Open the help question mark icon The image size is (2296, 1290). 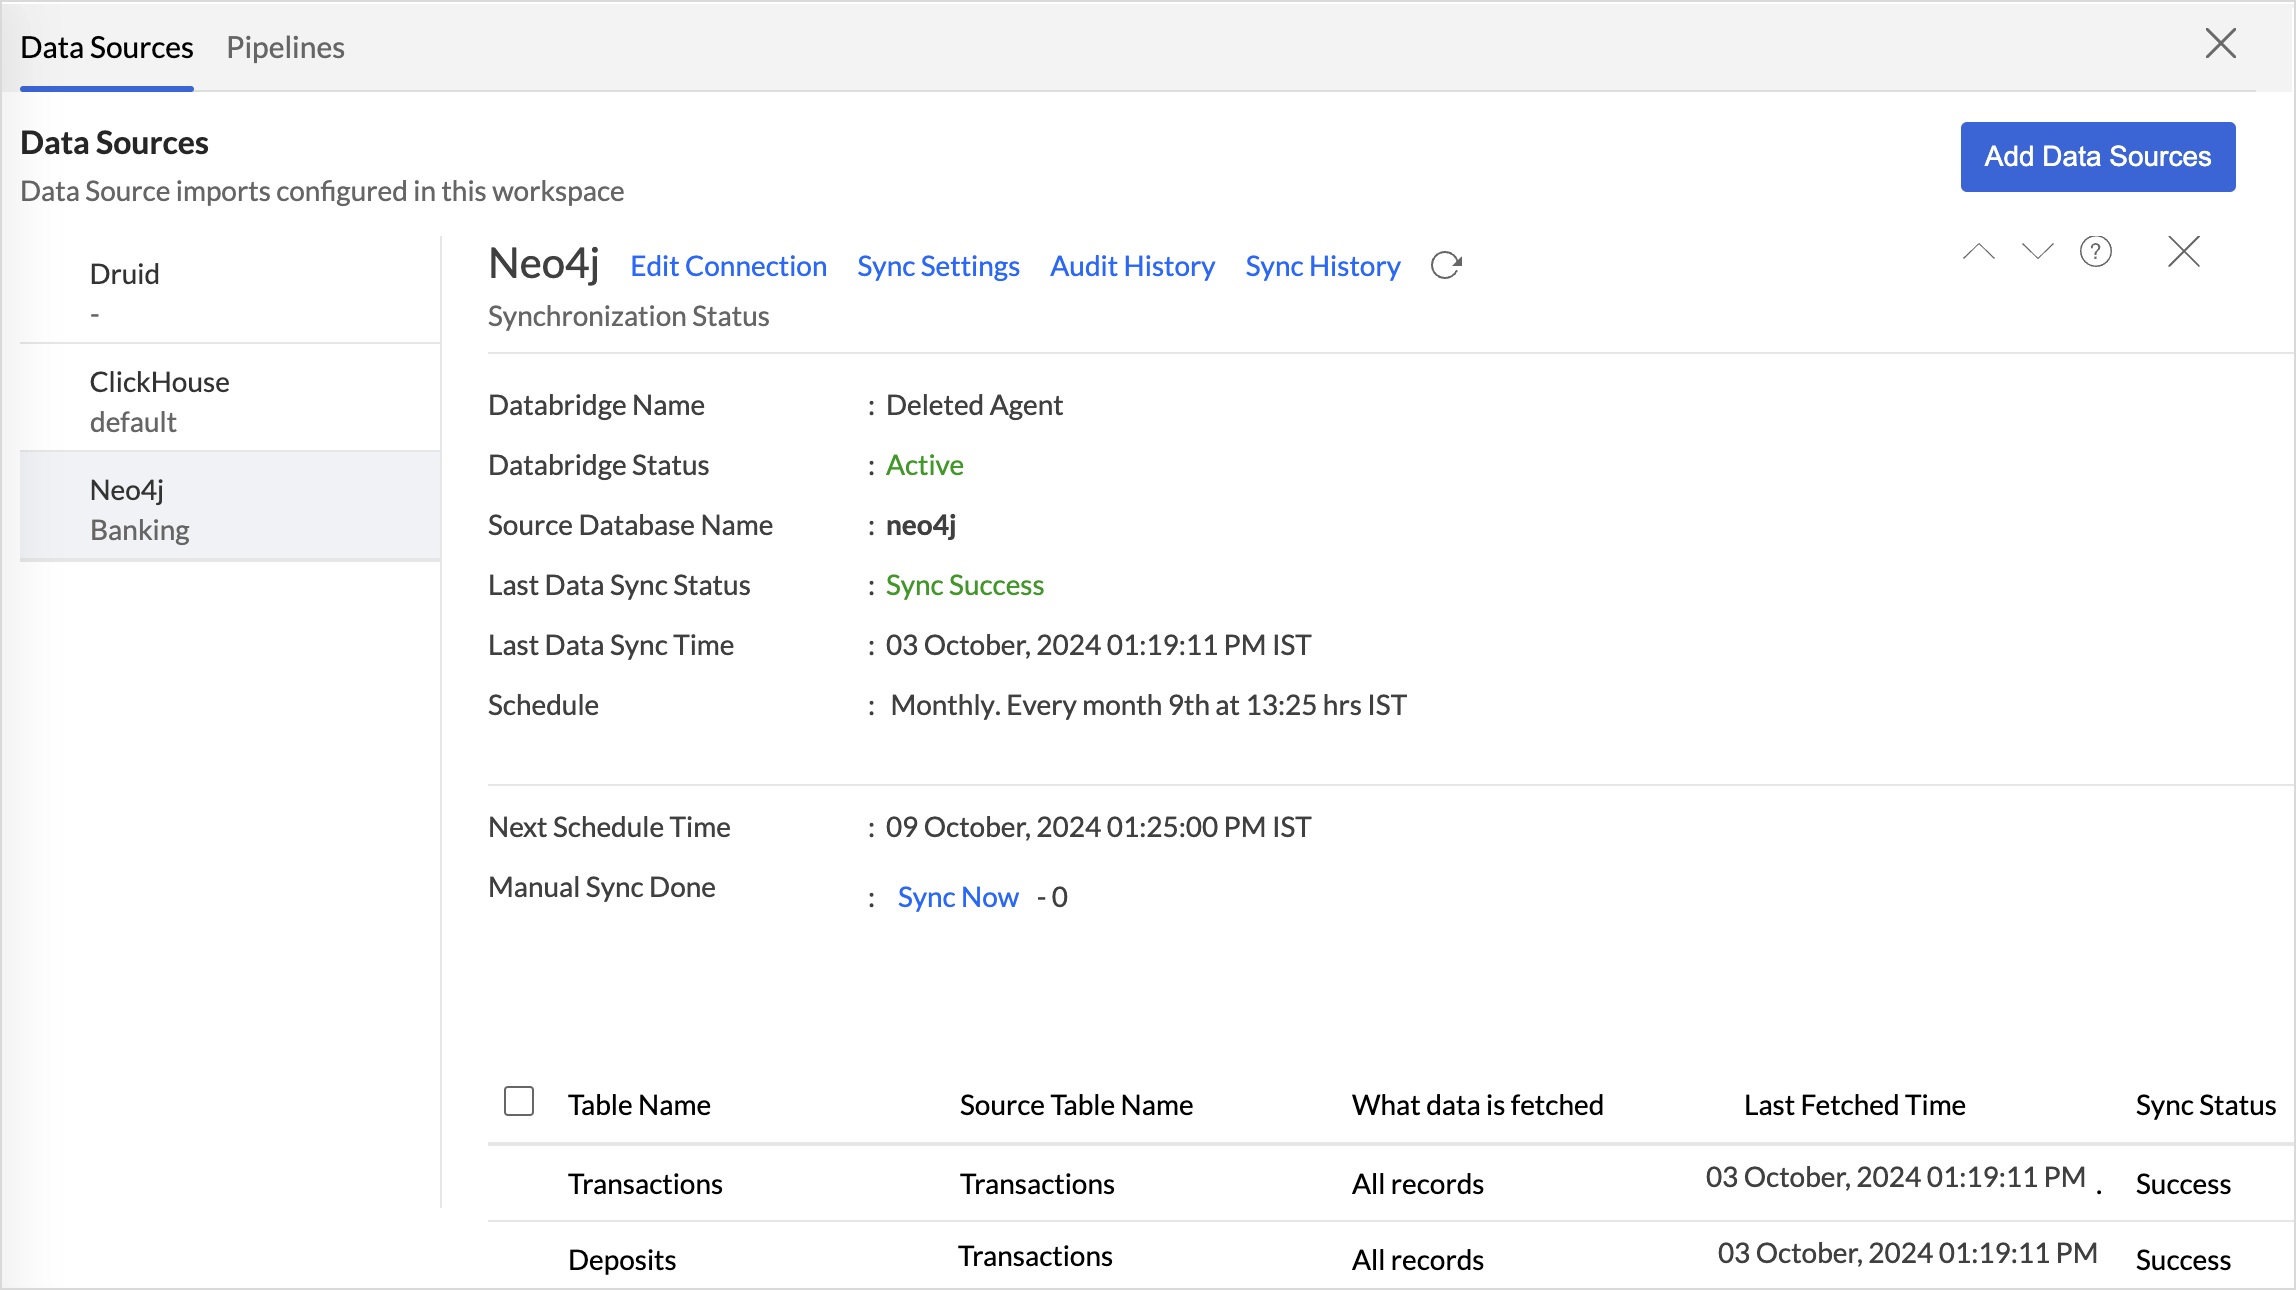[x=2096, y=252]
